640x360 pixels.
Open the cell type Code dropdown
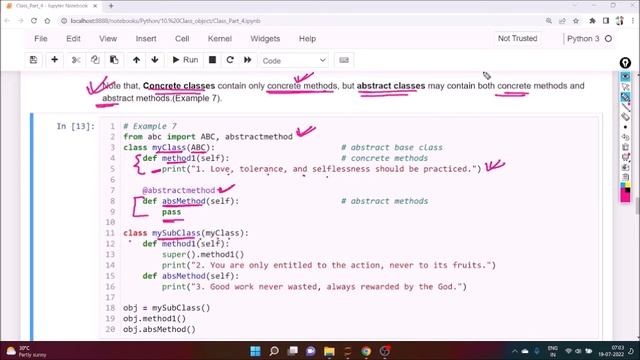pyautogui.click(x=294, y=60)
